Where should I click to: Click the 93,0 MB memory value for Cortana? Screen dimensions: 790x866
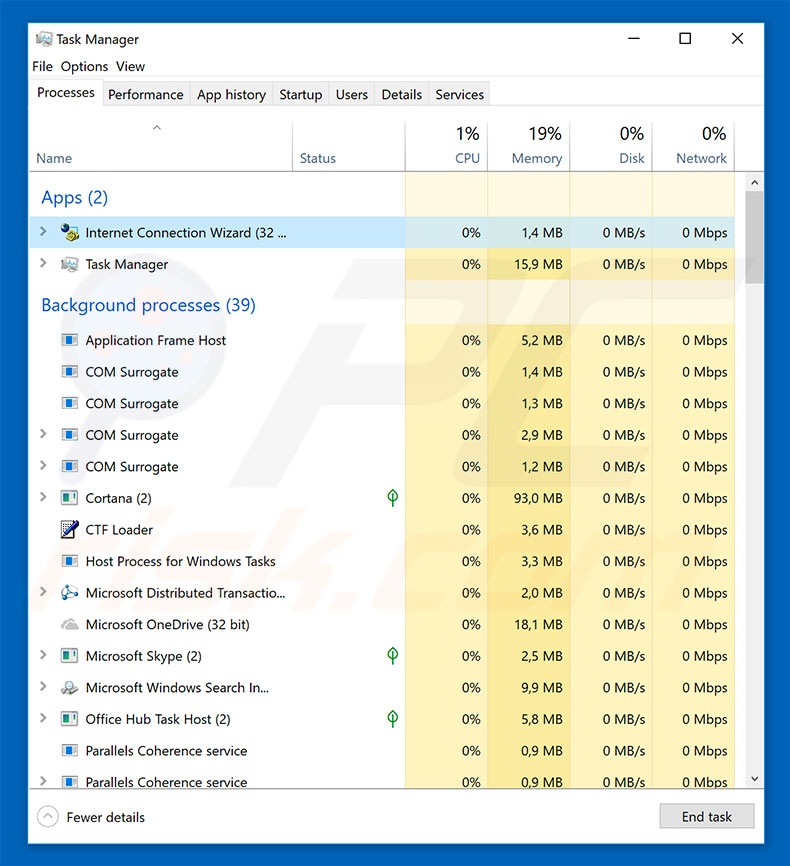[538, 498]
